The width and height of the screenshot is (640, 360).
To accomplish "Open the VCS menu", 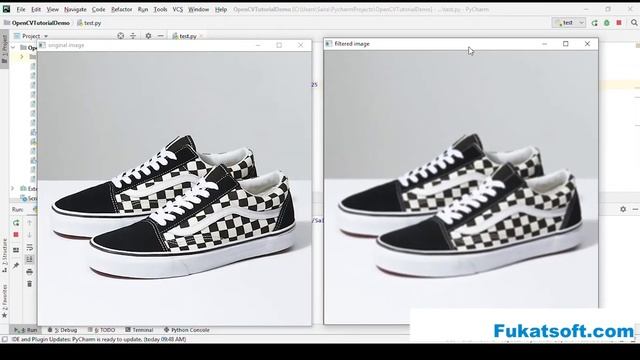I will 178,9.
